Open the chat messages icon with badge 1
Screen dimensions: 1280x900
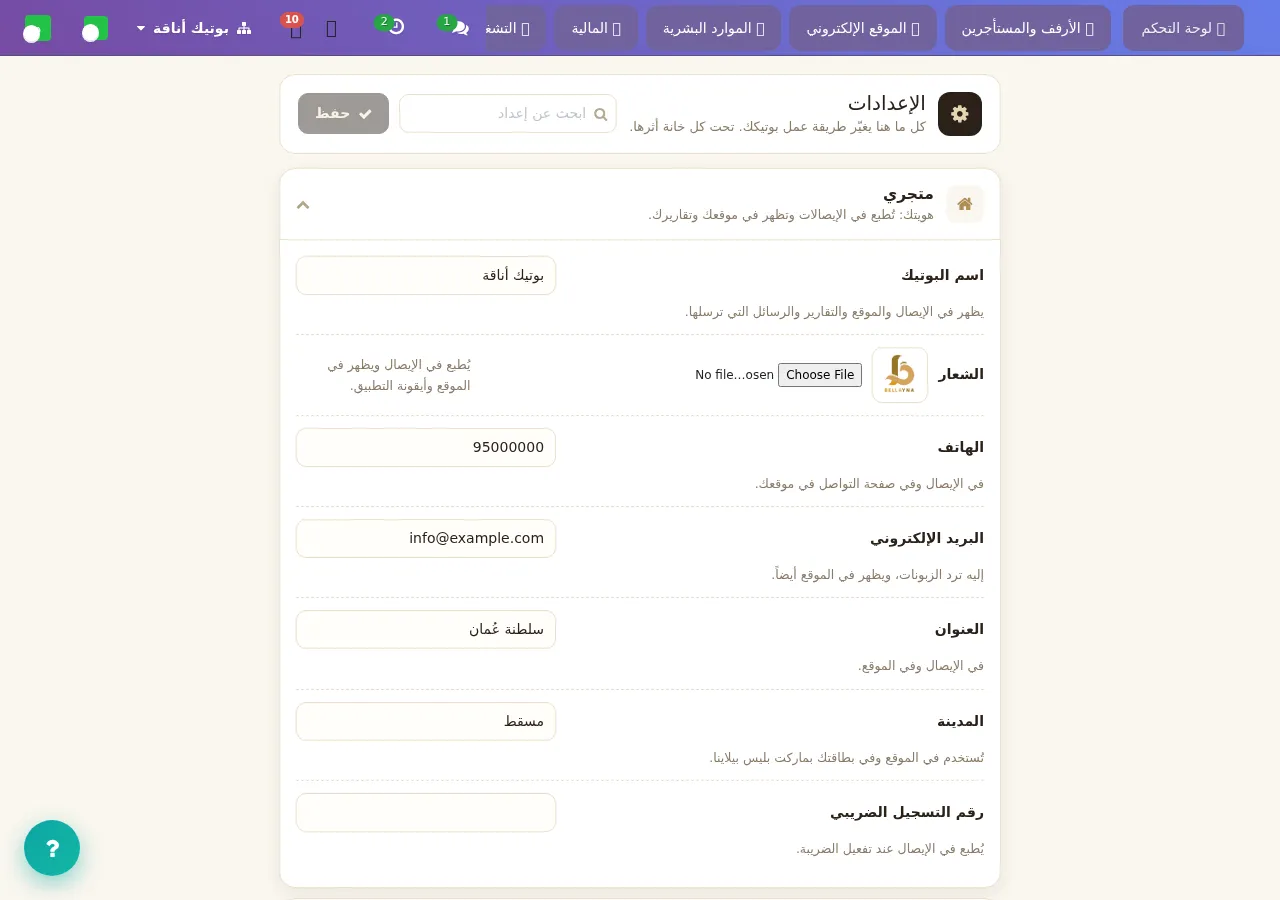click(459, 28)
